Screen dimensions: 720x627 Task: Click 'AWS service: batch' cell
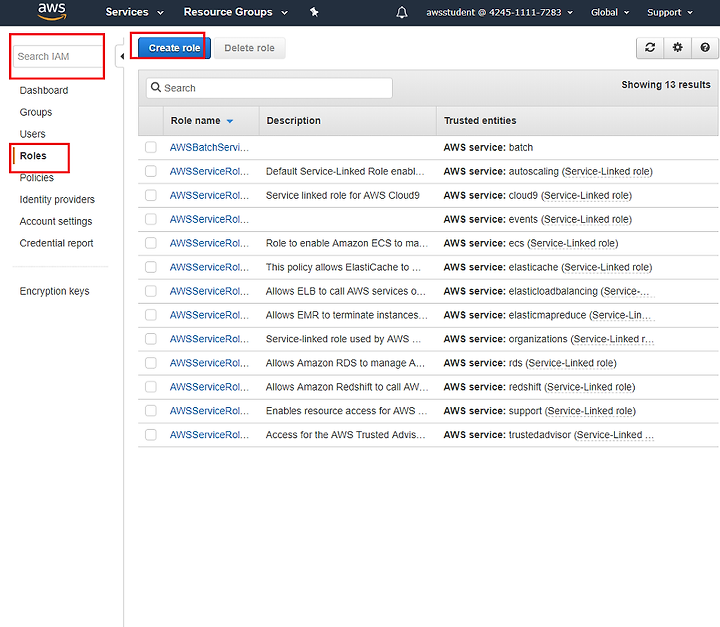coord(488,147)
